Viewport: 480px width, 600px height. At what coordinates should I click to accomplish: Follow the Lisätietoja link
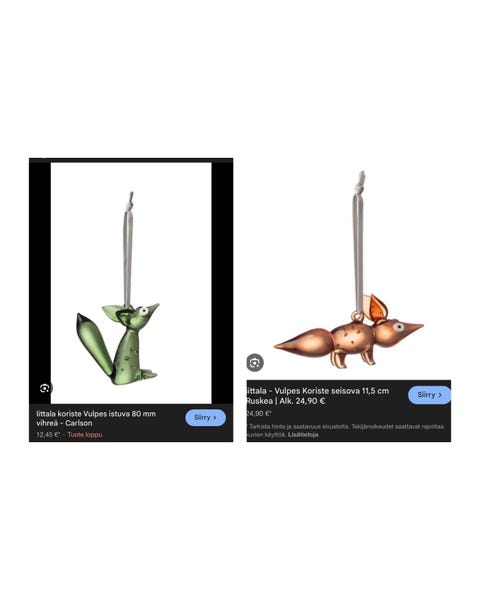303,434
